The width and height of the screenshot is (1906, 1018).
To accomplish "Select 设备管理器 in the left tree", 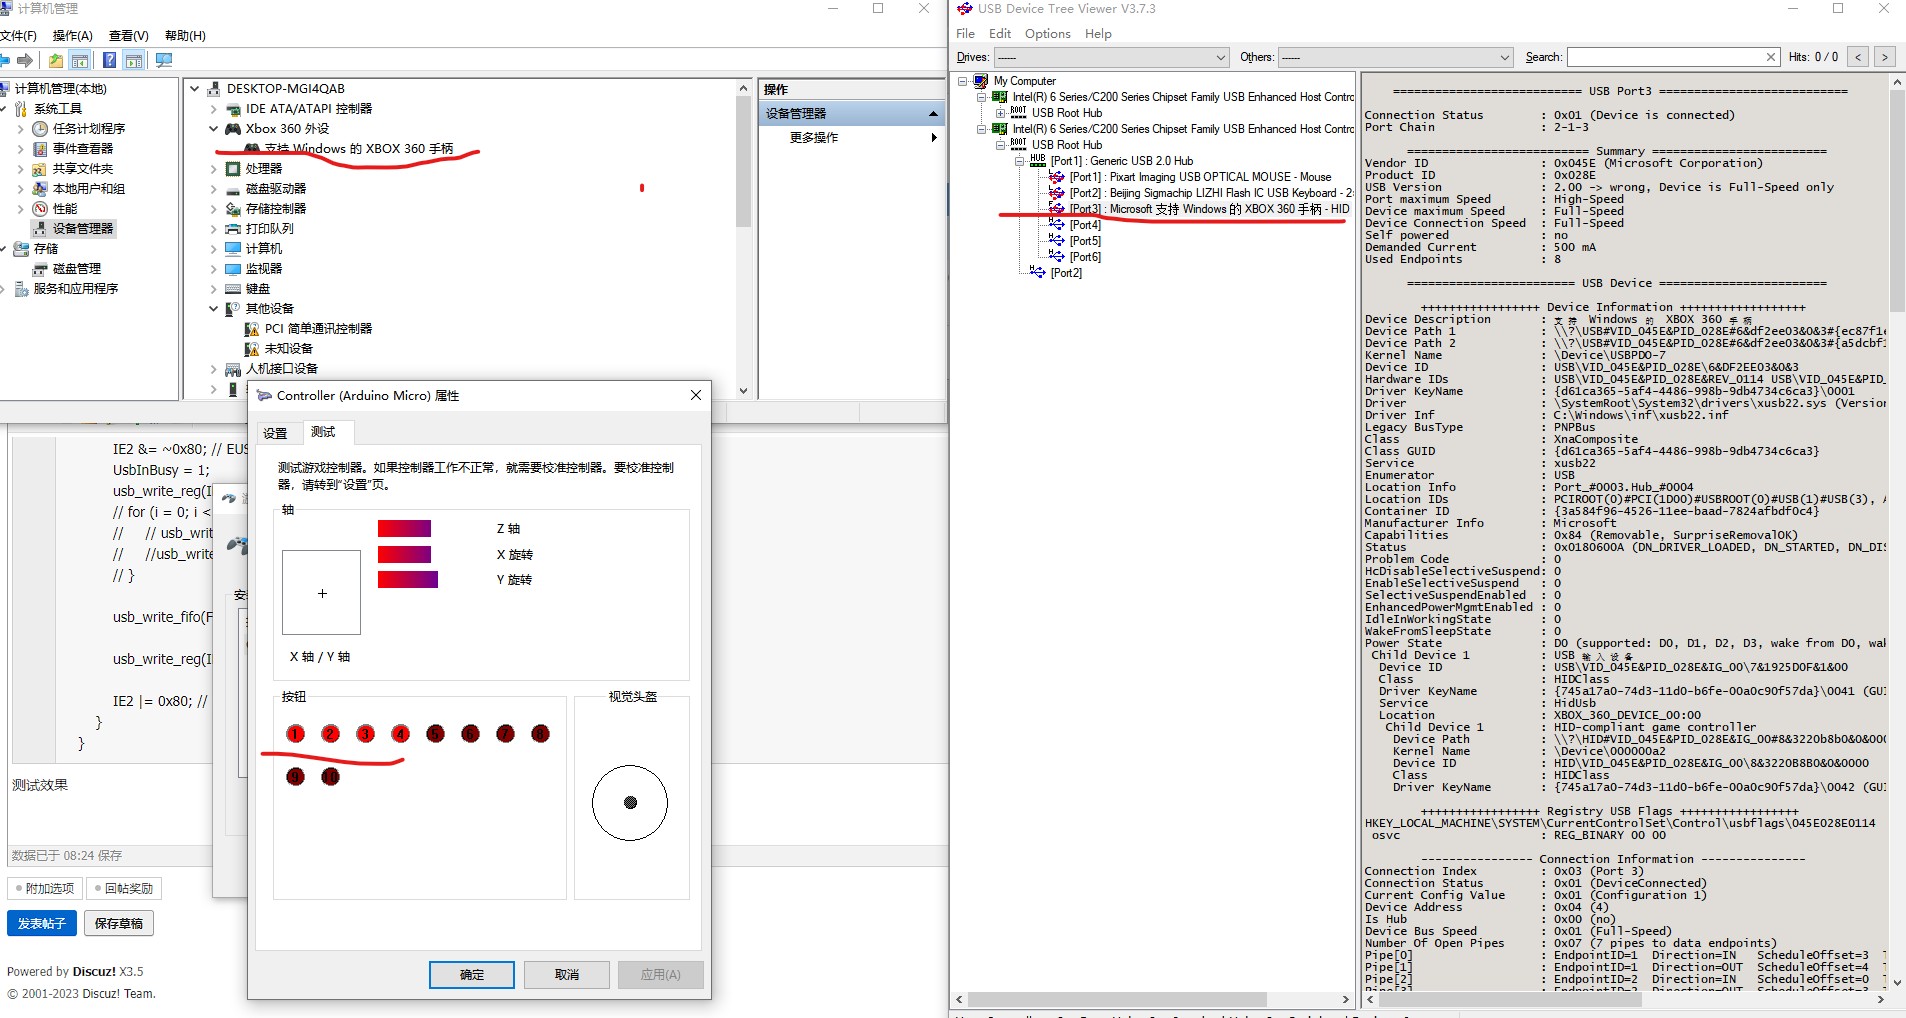I will click(83, 229).
